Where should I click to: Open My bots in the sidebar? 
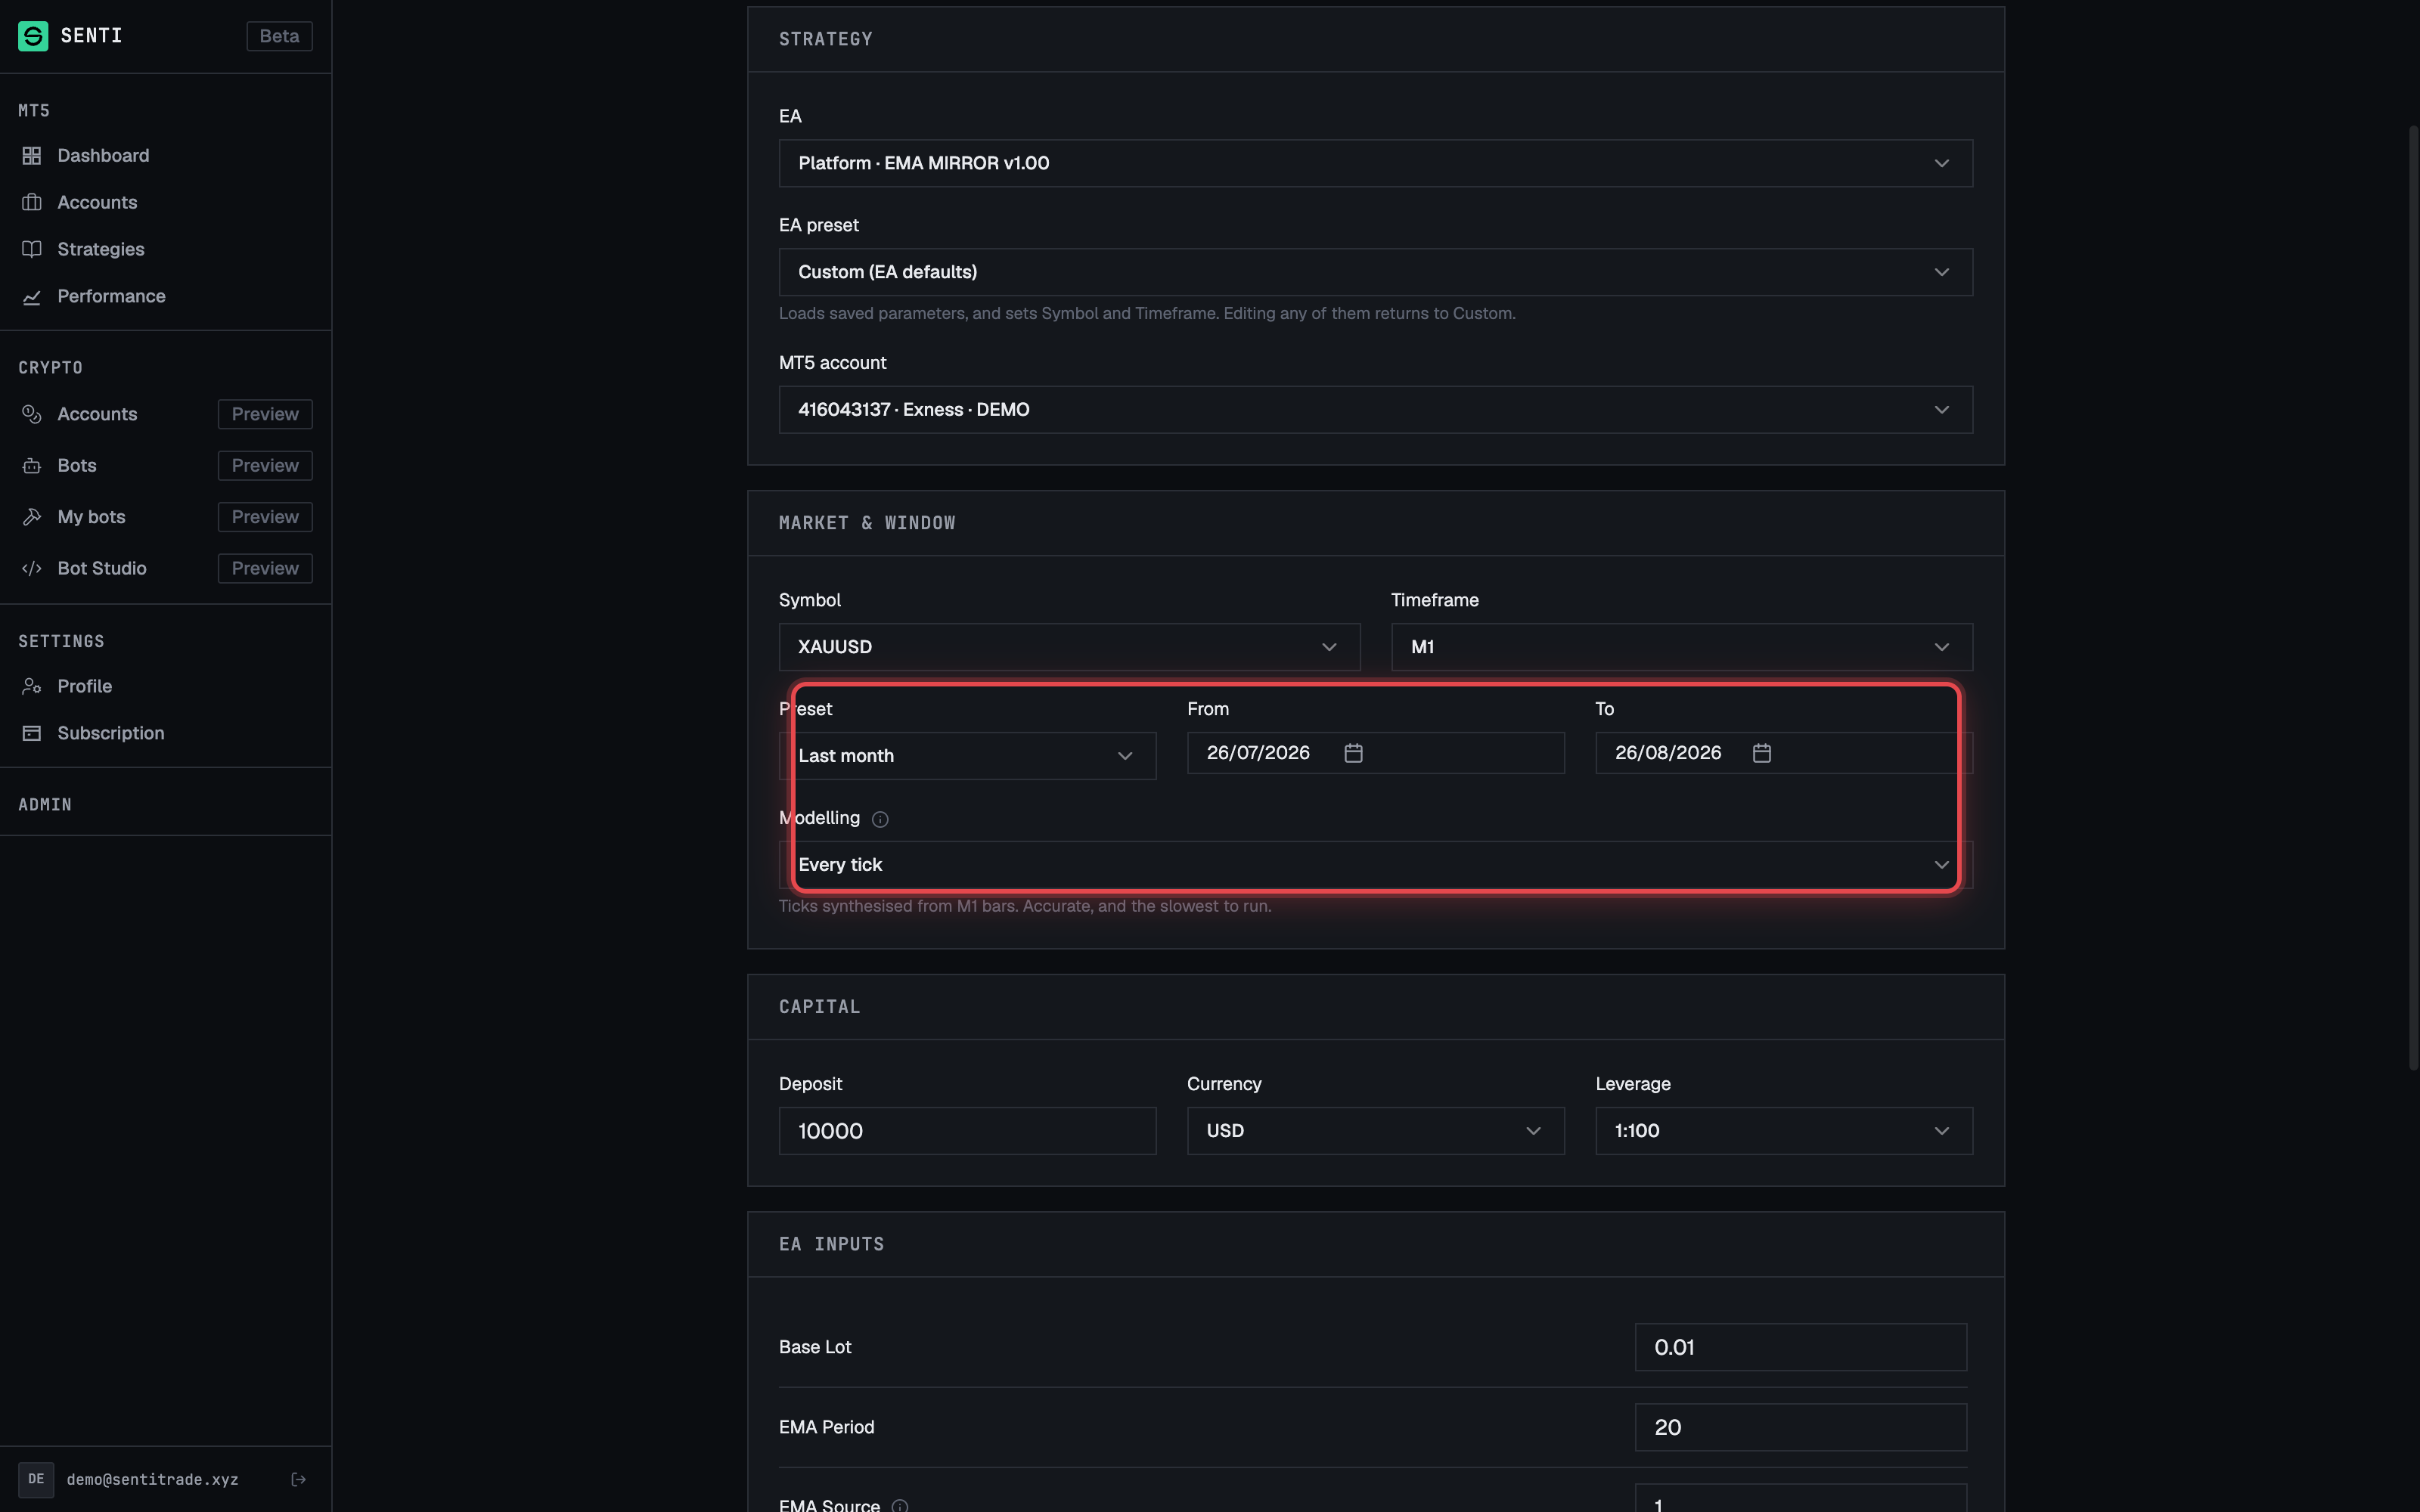pyautogui.click(x=91, y=517)
